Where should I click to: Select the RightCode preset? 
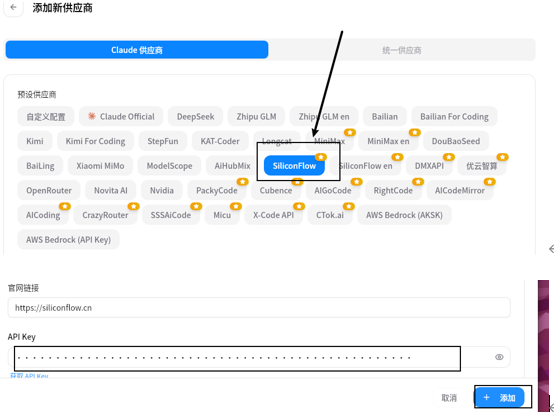pos(393,190)
